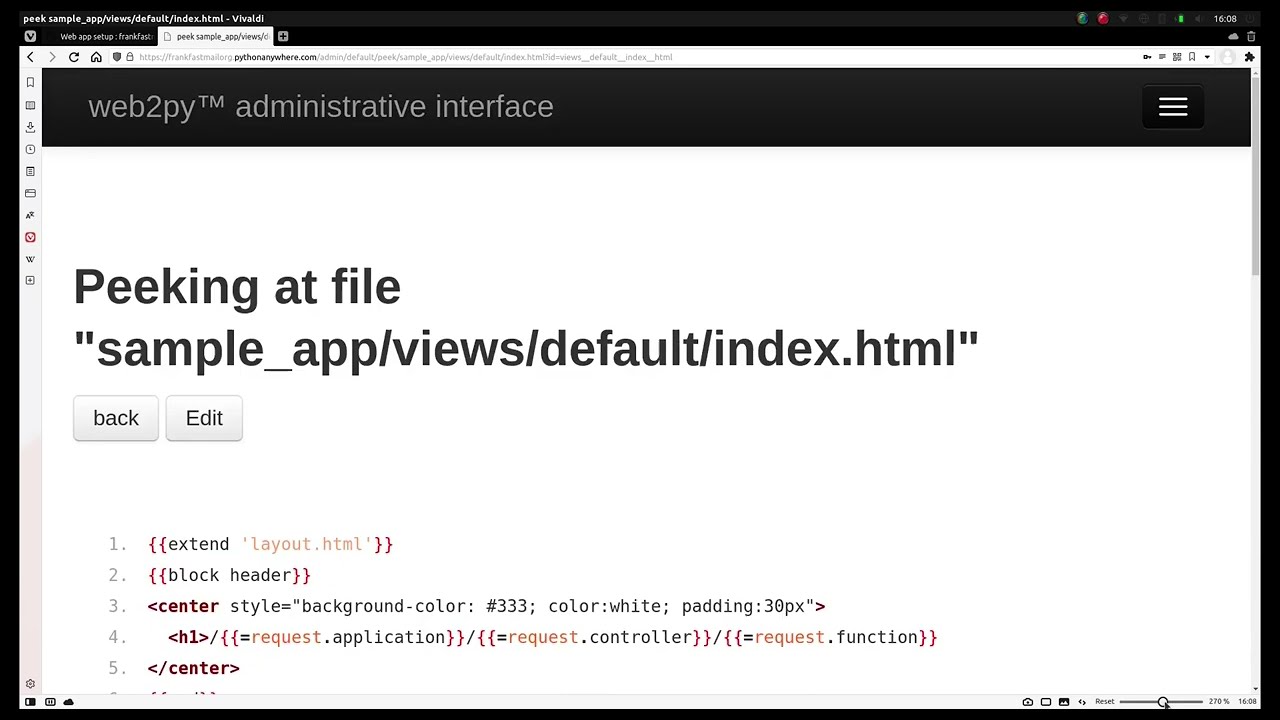Viewport: 1280px width, 720px height.
Task: Open the system clock showing 16:08
Action: 1225,19
